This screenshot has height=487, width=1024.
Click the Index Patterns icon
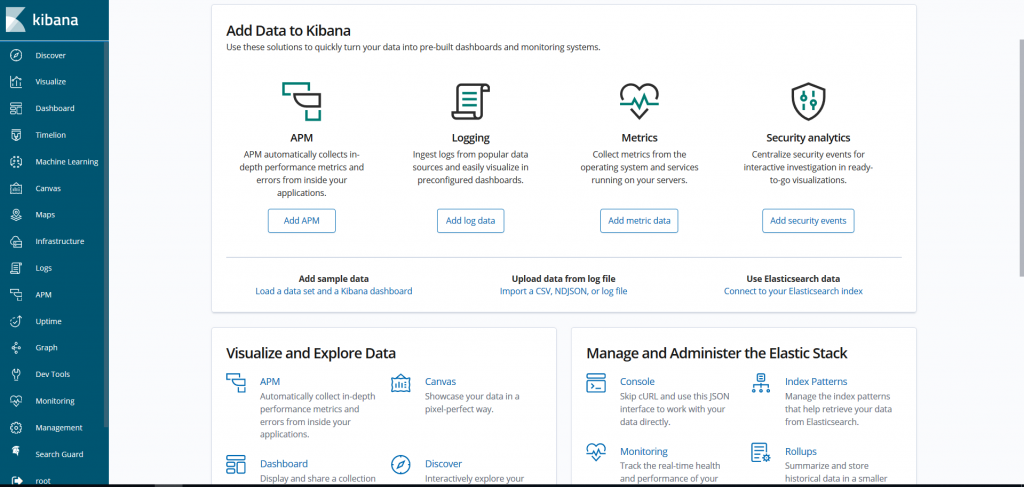761,383
